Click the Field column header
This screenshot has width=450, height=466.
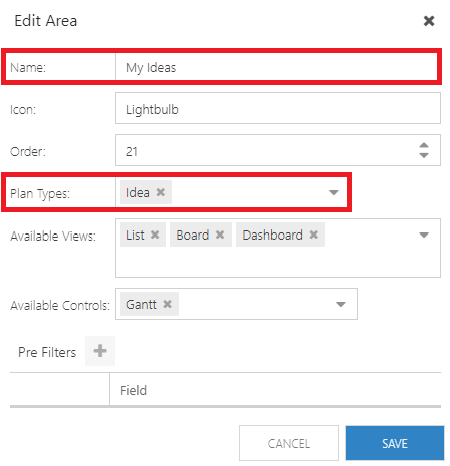[x=133, y=390]
